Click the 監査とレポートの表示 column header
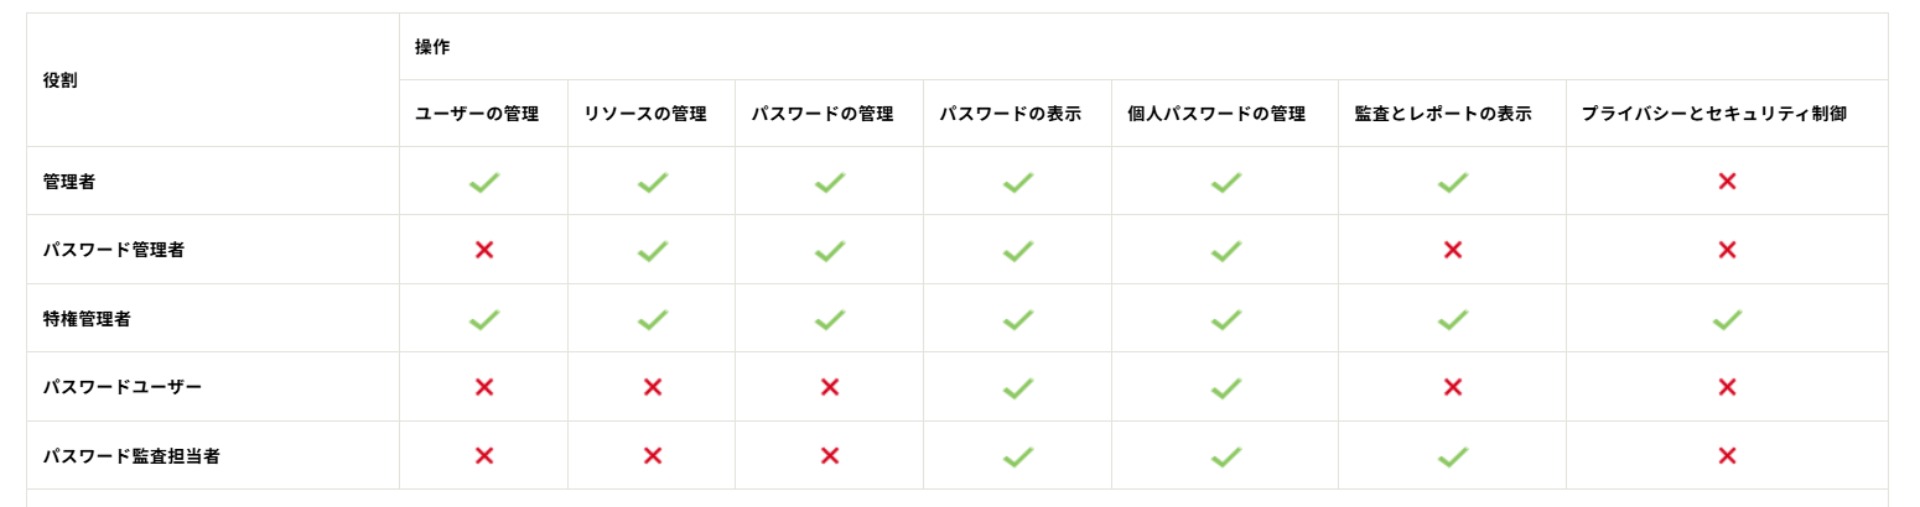 click(x=1443, y=114)
